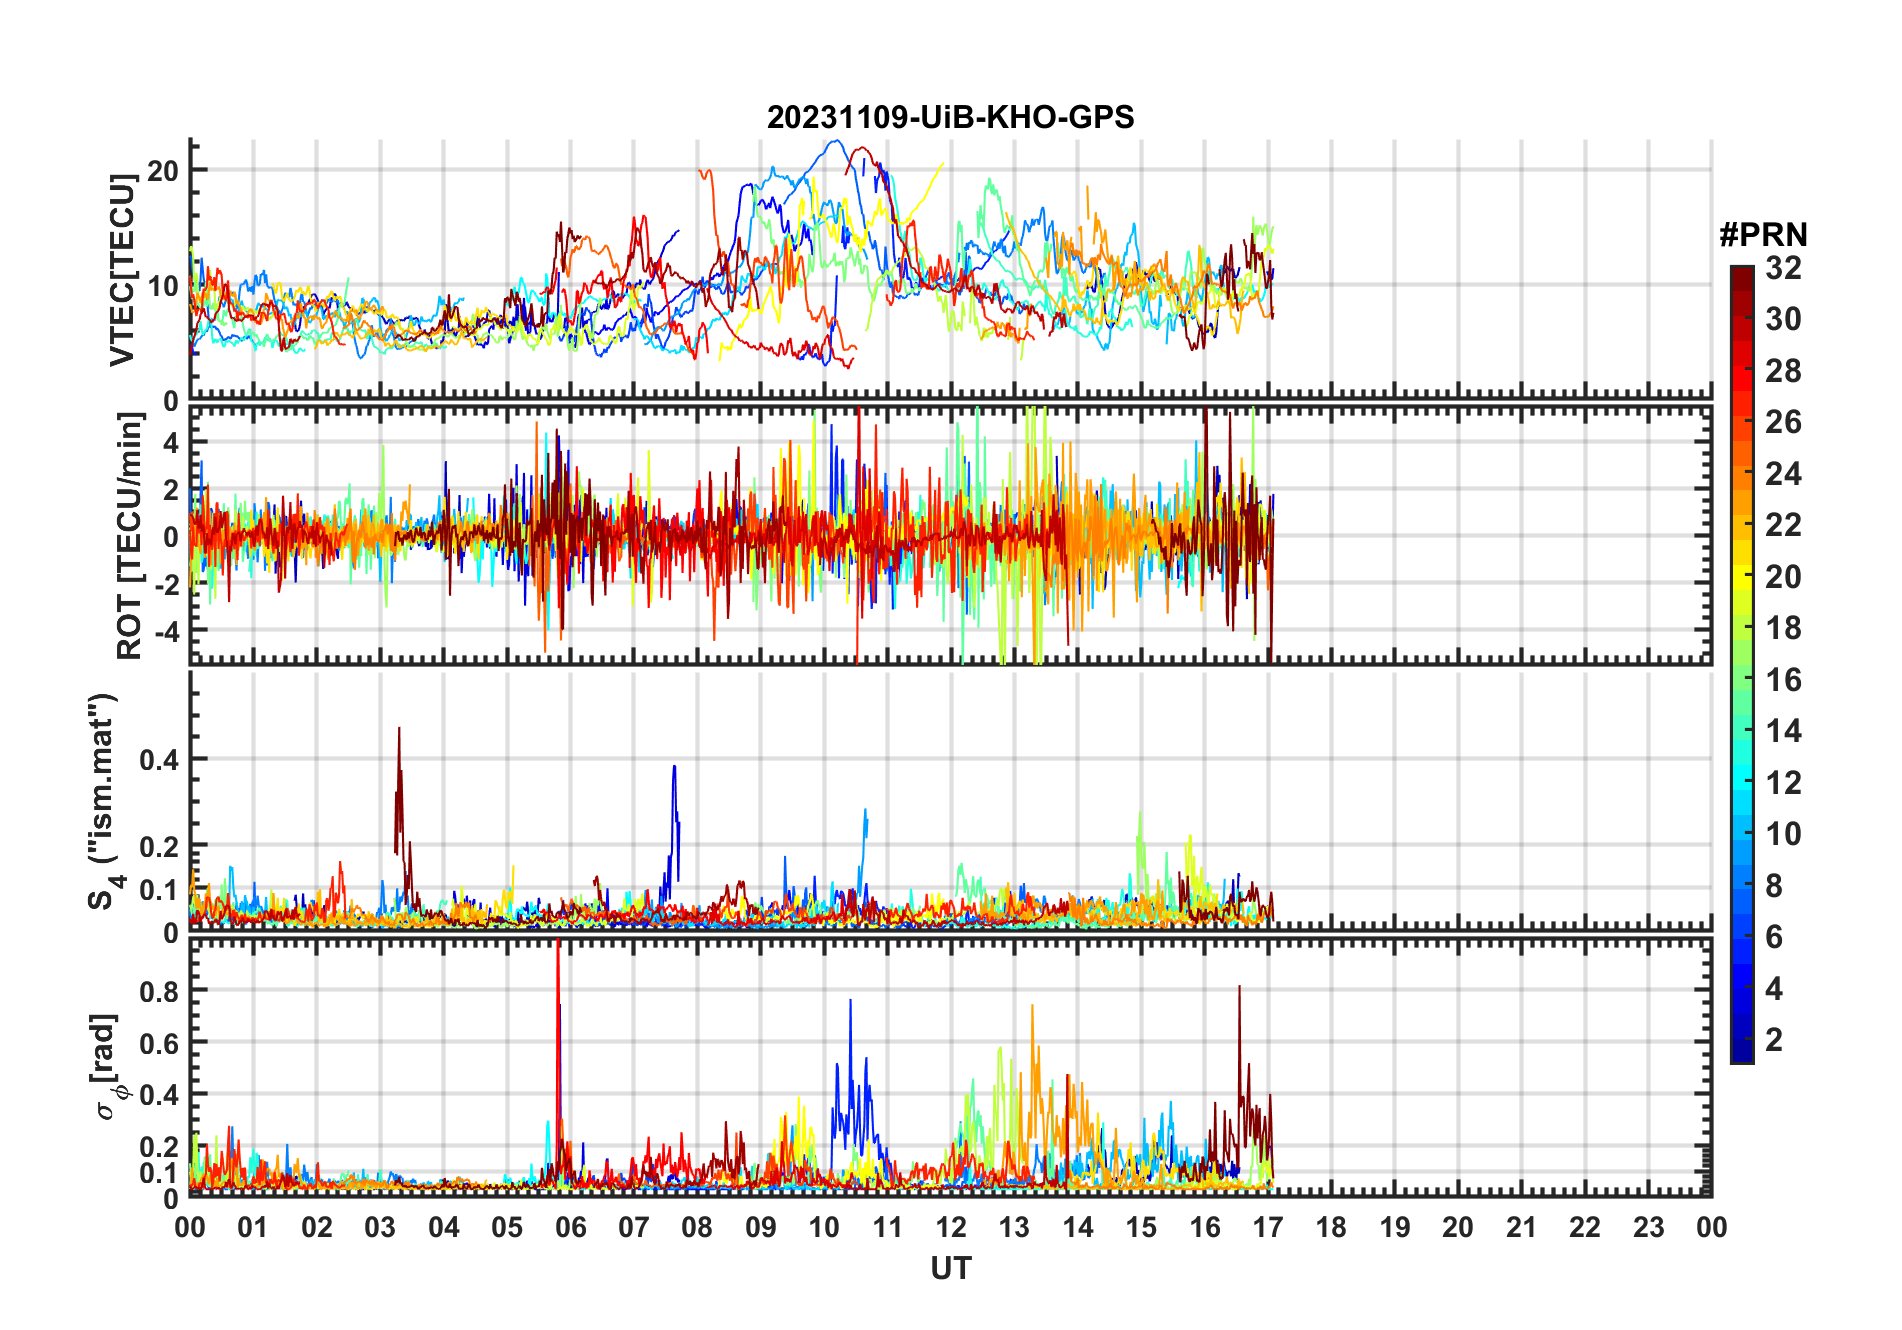Screen dimensions: 1902x1330
Task: Click the "05" tick on the UT axis
Action: [507, 1227]
